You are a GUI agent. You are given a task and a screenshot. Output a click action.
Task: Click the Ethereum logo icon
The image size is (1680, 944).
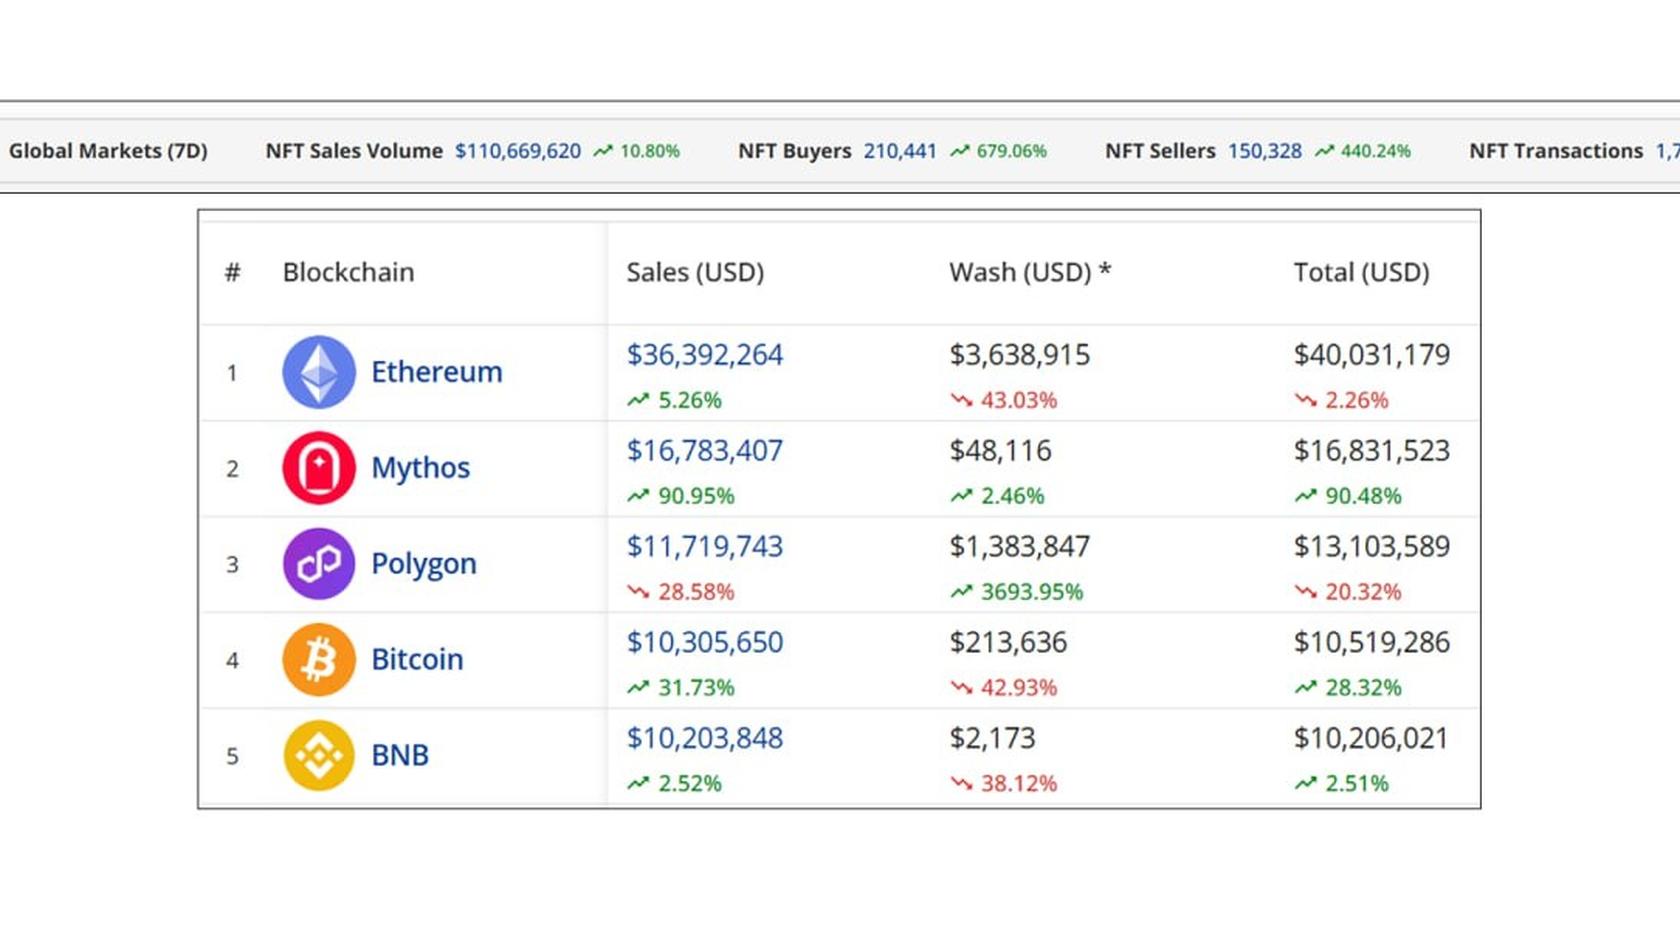coord(319,372)
